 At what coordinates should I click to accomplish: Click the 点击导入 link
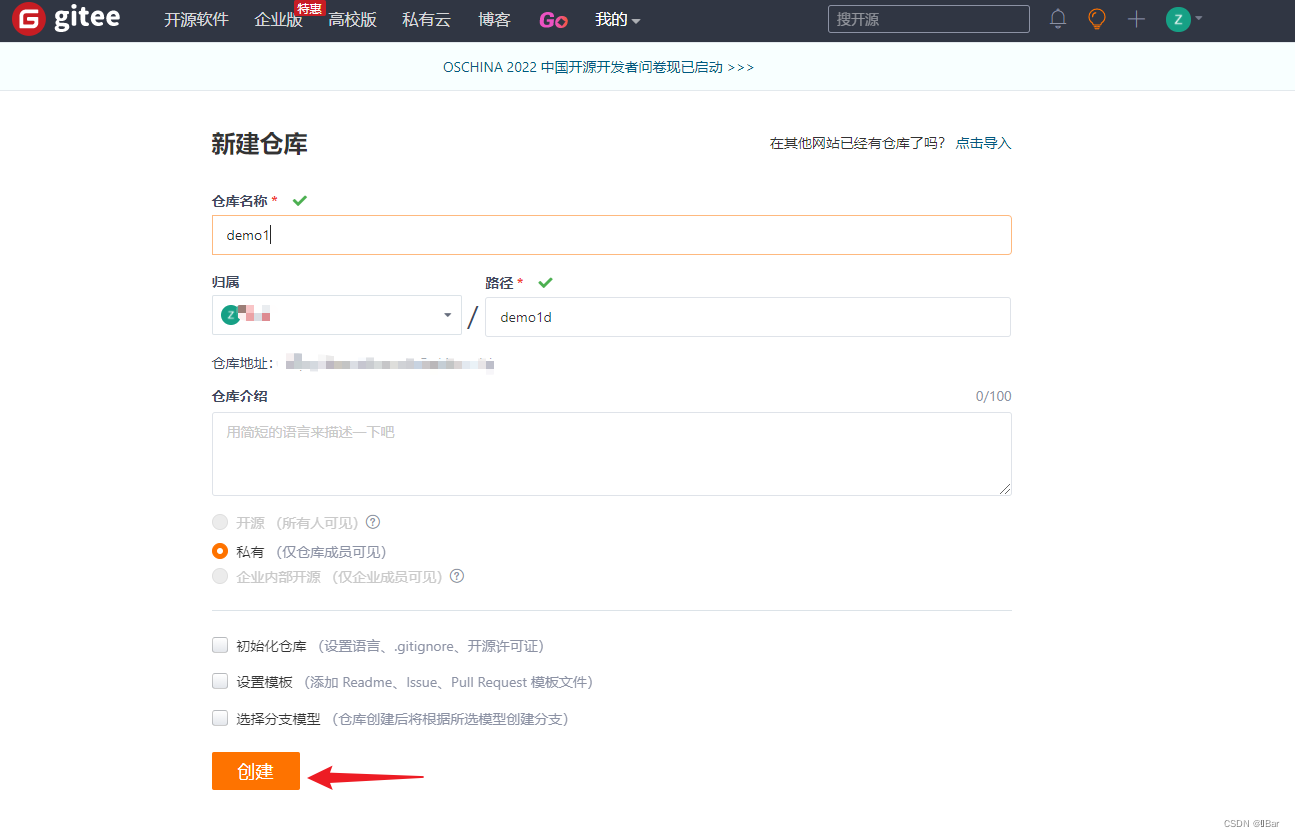pos(983,143)
